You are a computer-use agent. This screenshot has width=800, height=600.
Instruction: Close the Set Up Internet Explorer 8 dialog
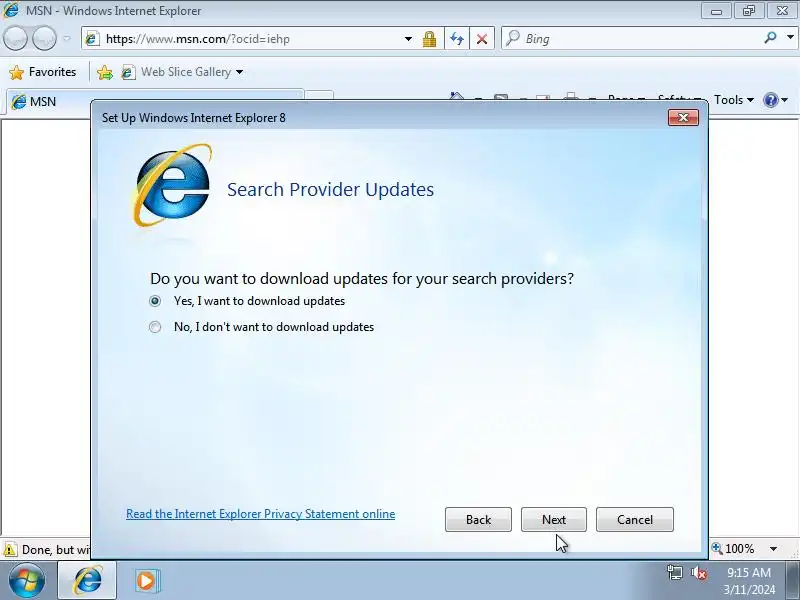683,118
